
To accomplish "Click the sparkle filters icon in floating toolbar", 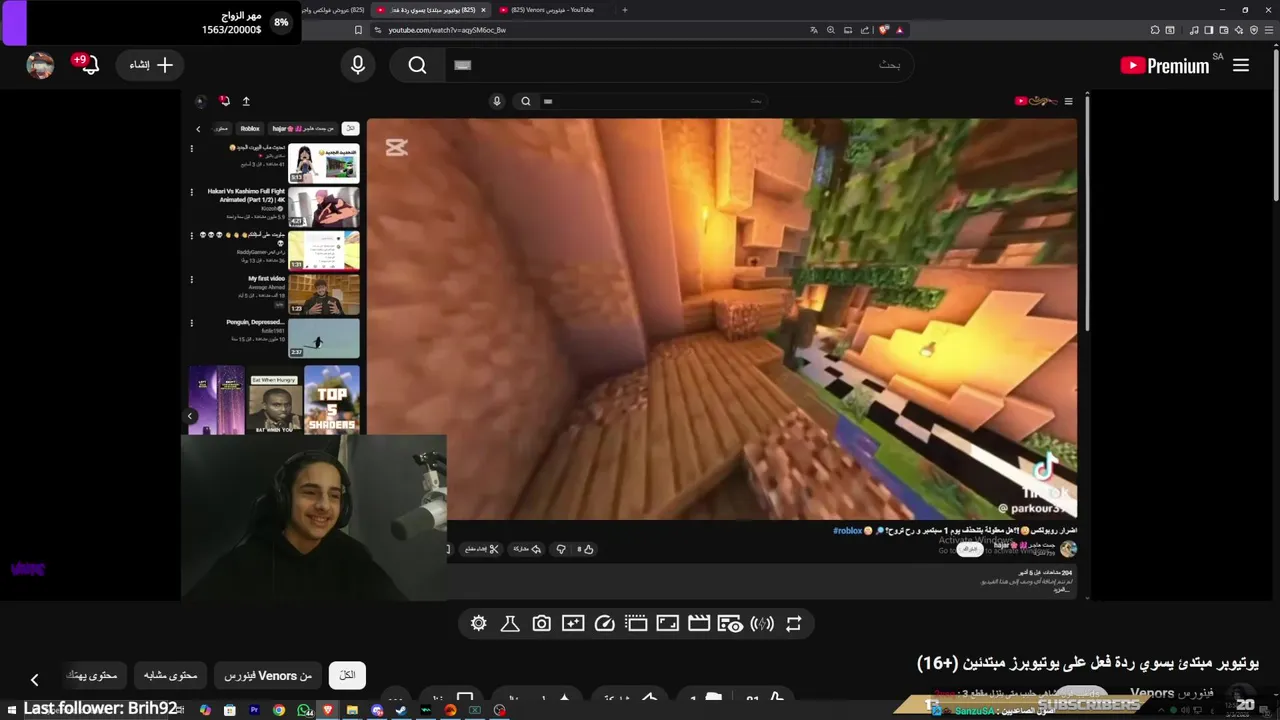I will 573,623.
